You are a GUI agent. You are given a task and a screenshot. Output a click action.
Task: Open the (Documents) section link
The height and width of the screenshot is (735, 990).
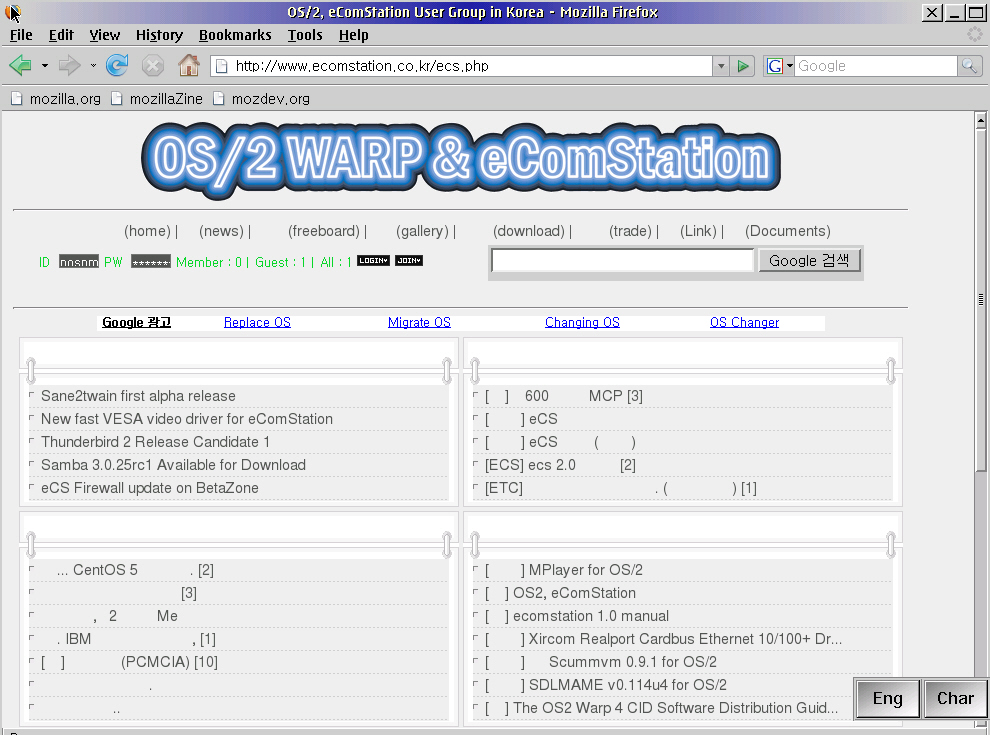click(x=788, y=231)
